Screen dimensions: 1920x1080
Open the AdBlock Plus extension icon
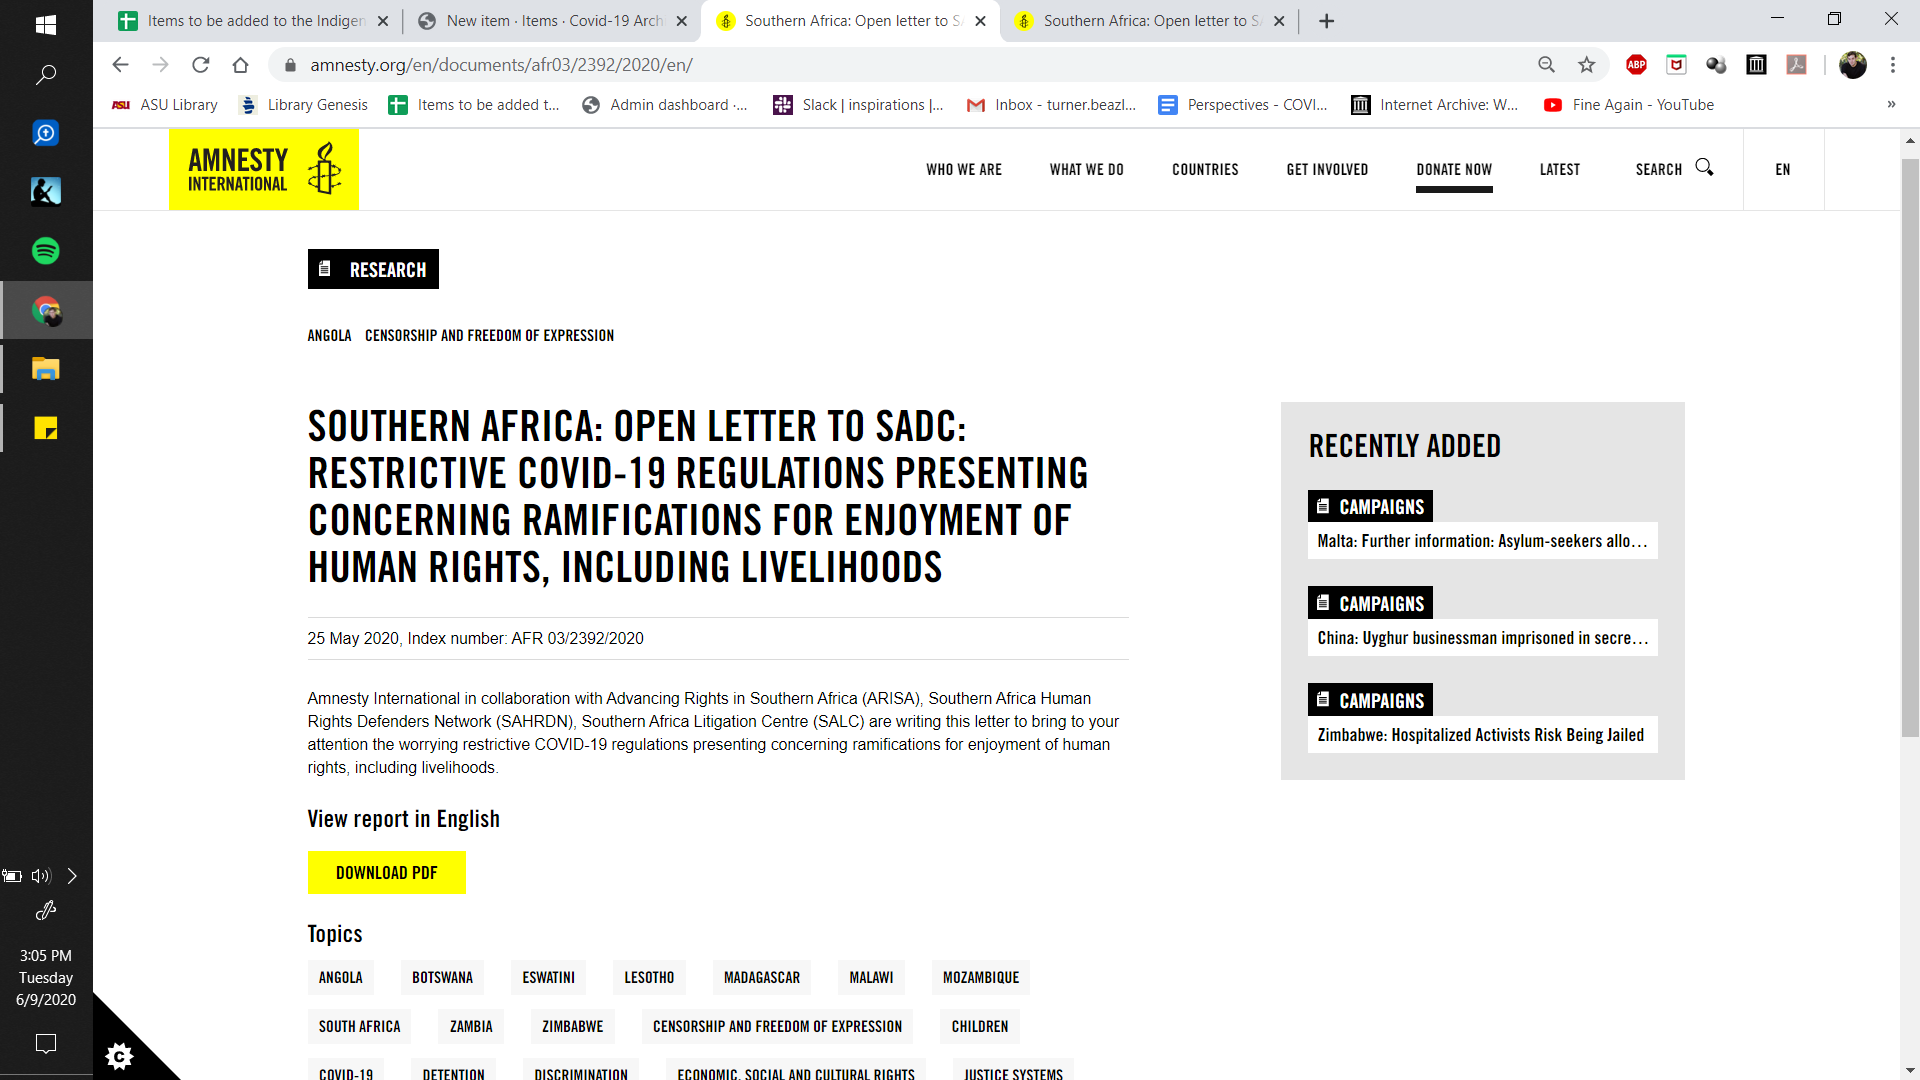pos(1636,65)
